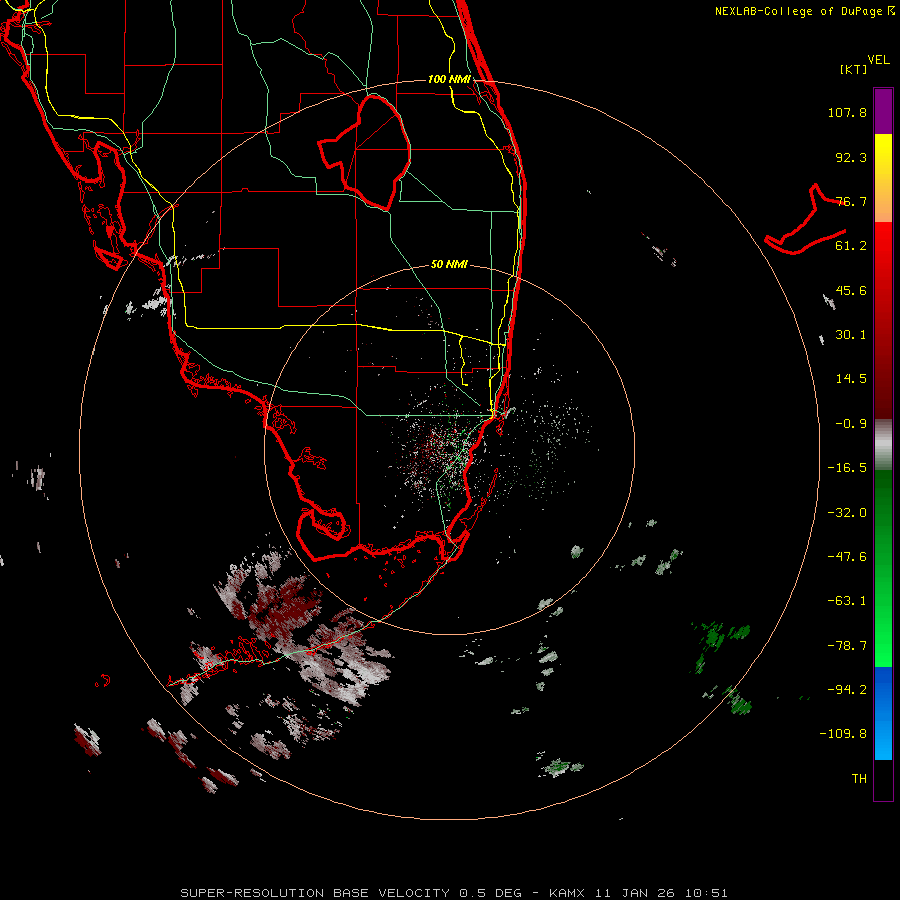Viewport: 900px width, 900px height.
Task: Click the -109.8 scale value
Action: [844, 734]
